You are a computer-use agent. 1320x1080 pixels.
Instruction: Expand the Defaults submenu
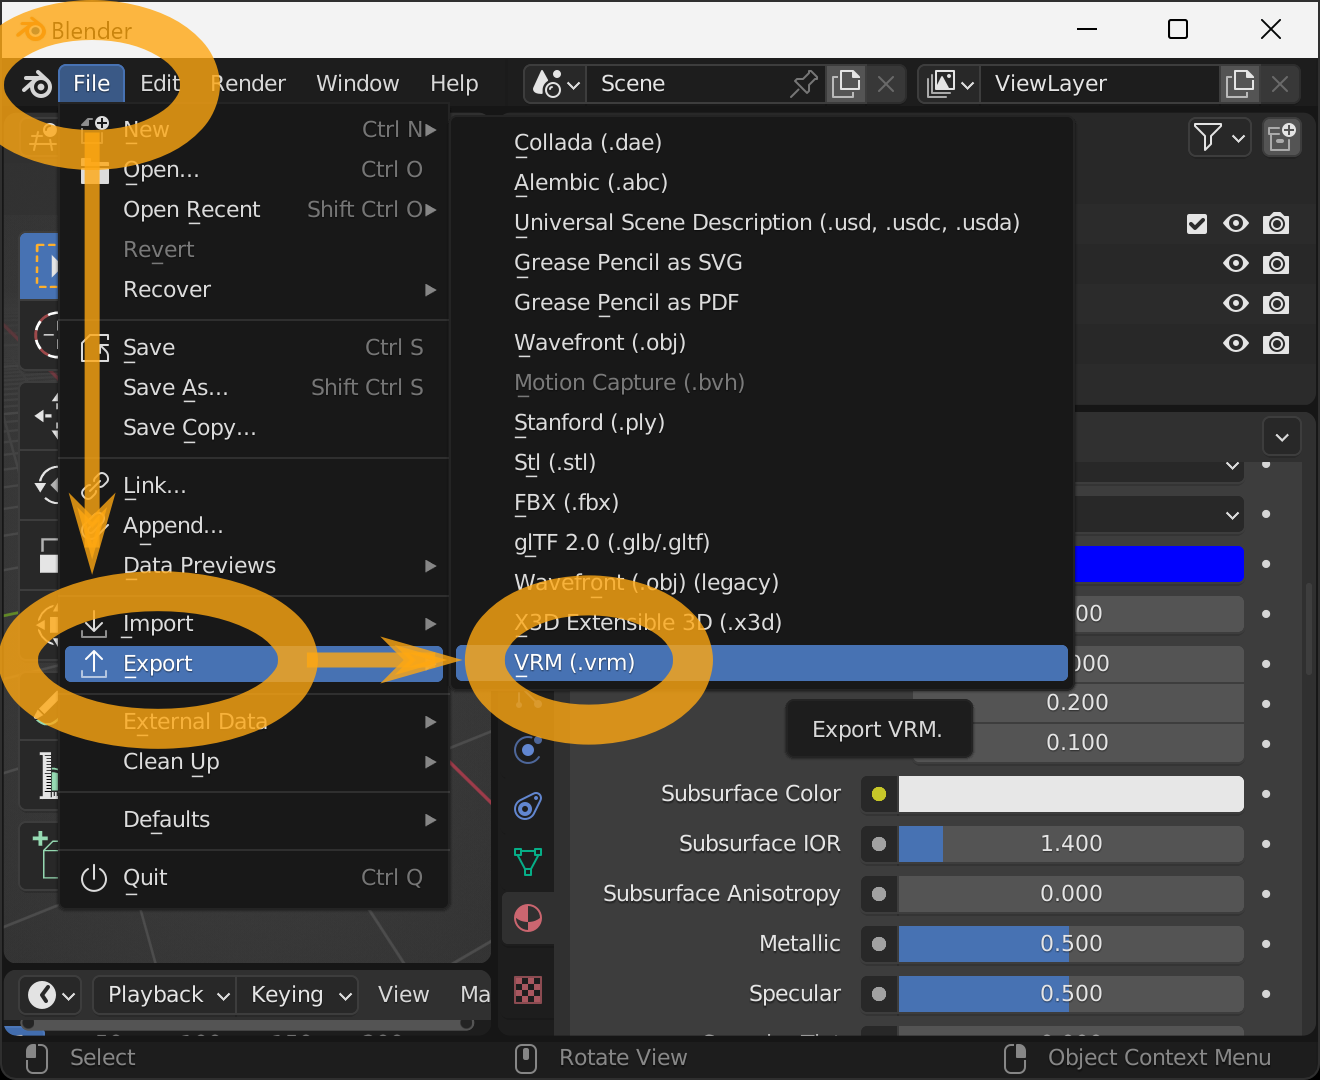[254, 820]
